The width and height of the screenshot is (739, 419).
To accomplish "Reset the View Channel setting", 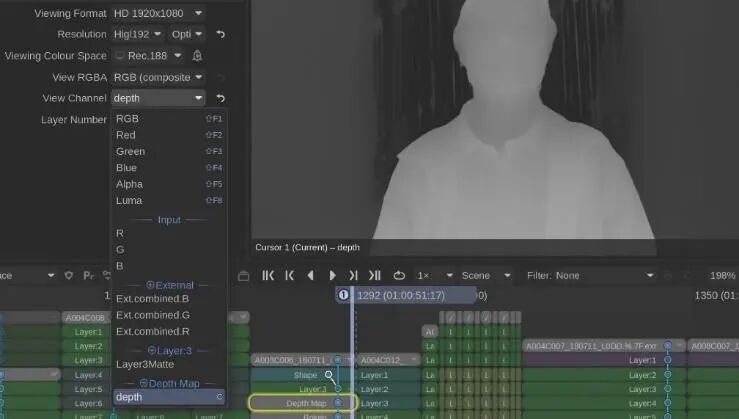I will pyautogui.click(x=220, y=99).
